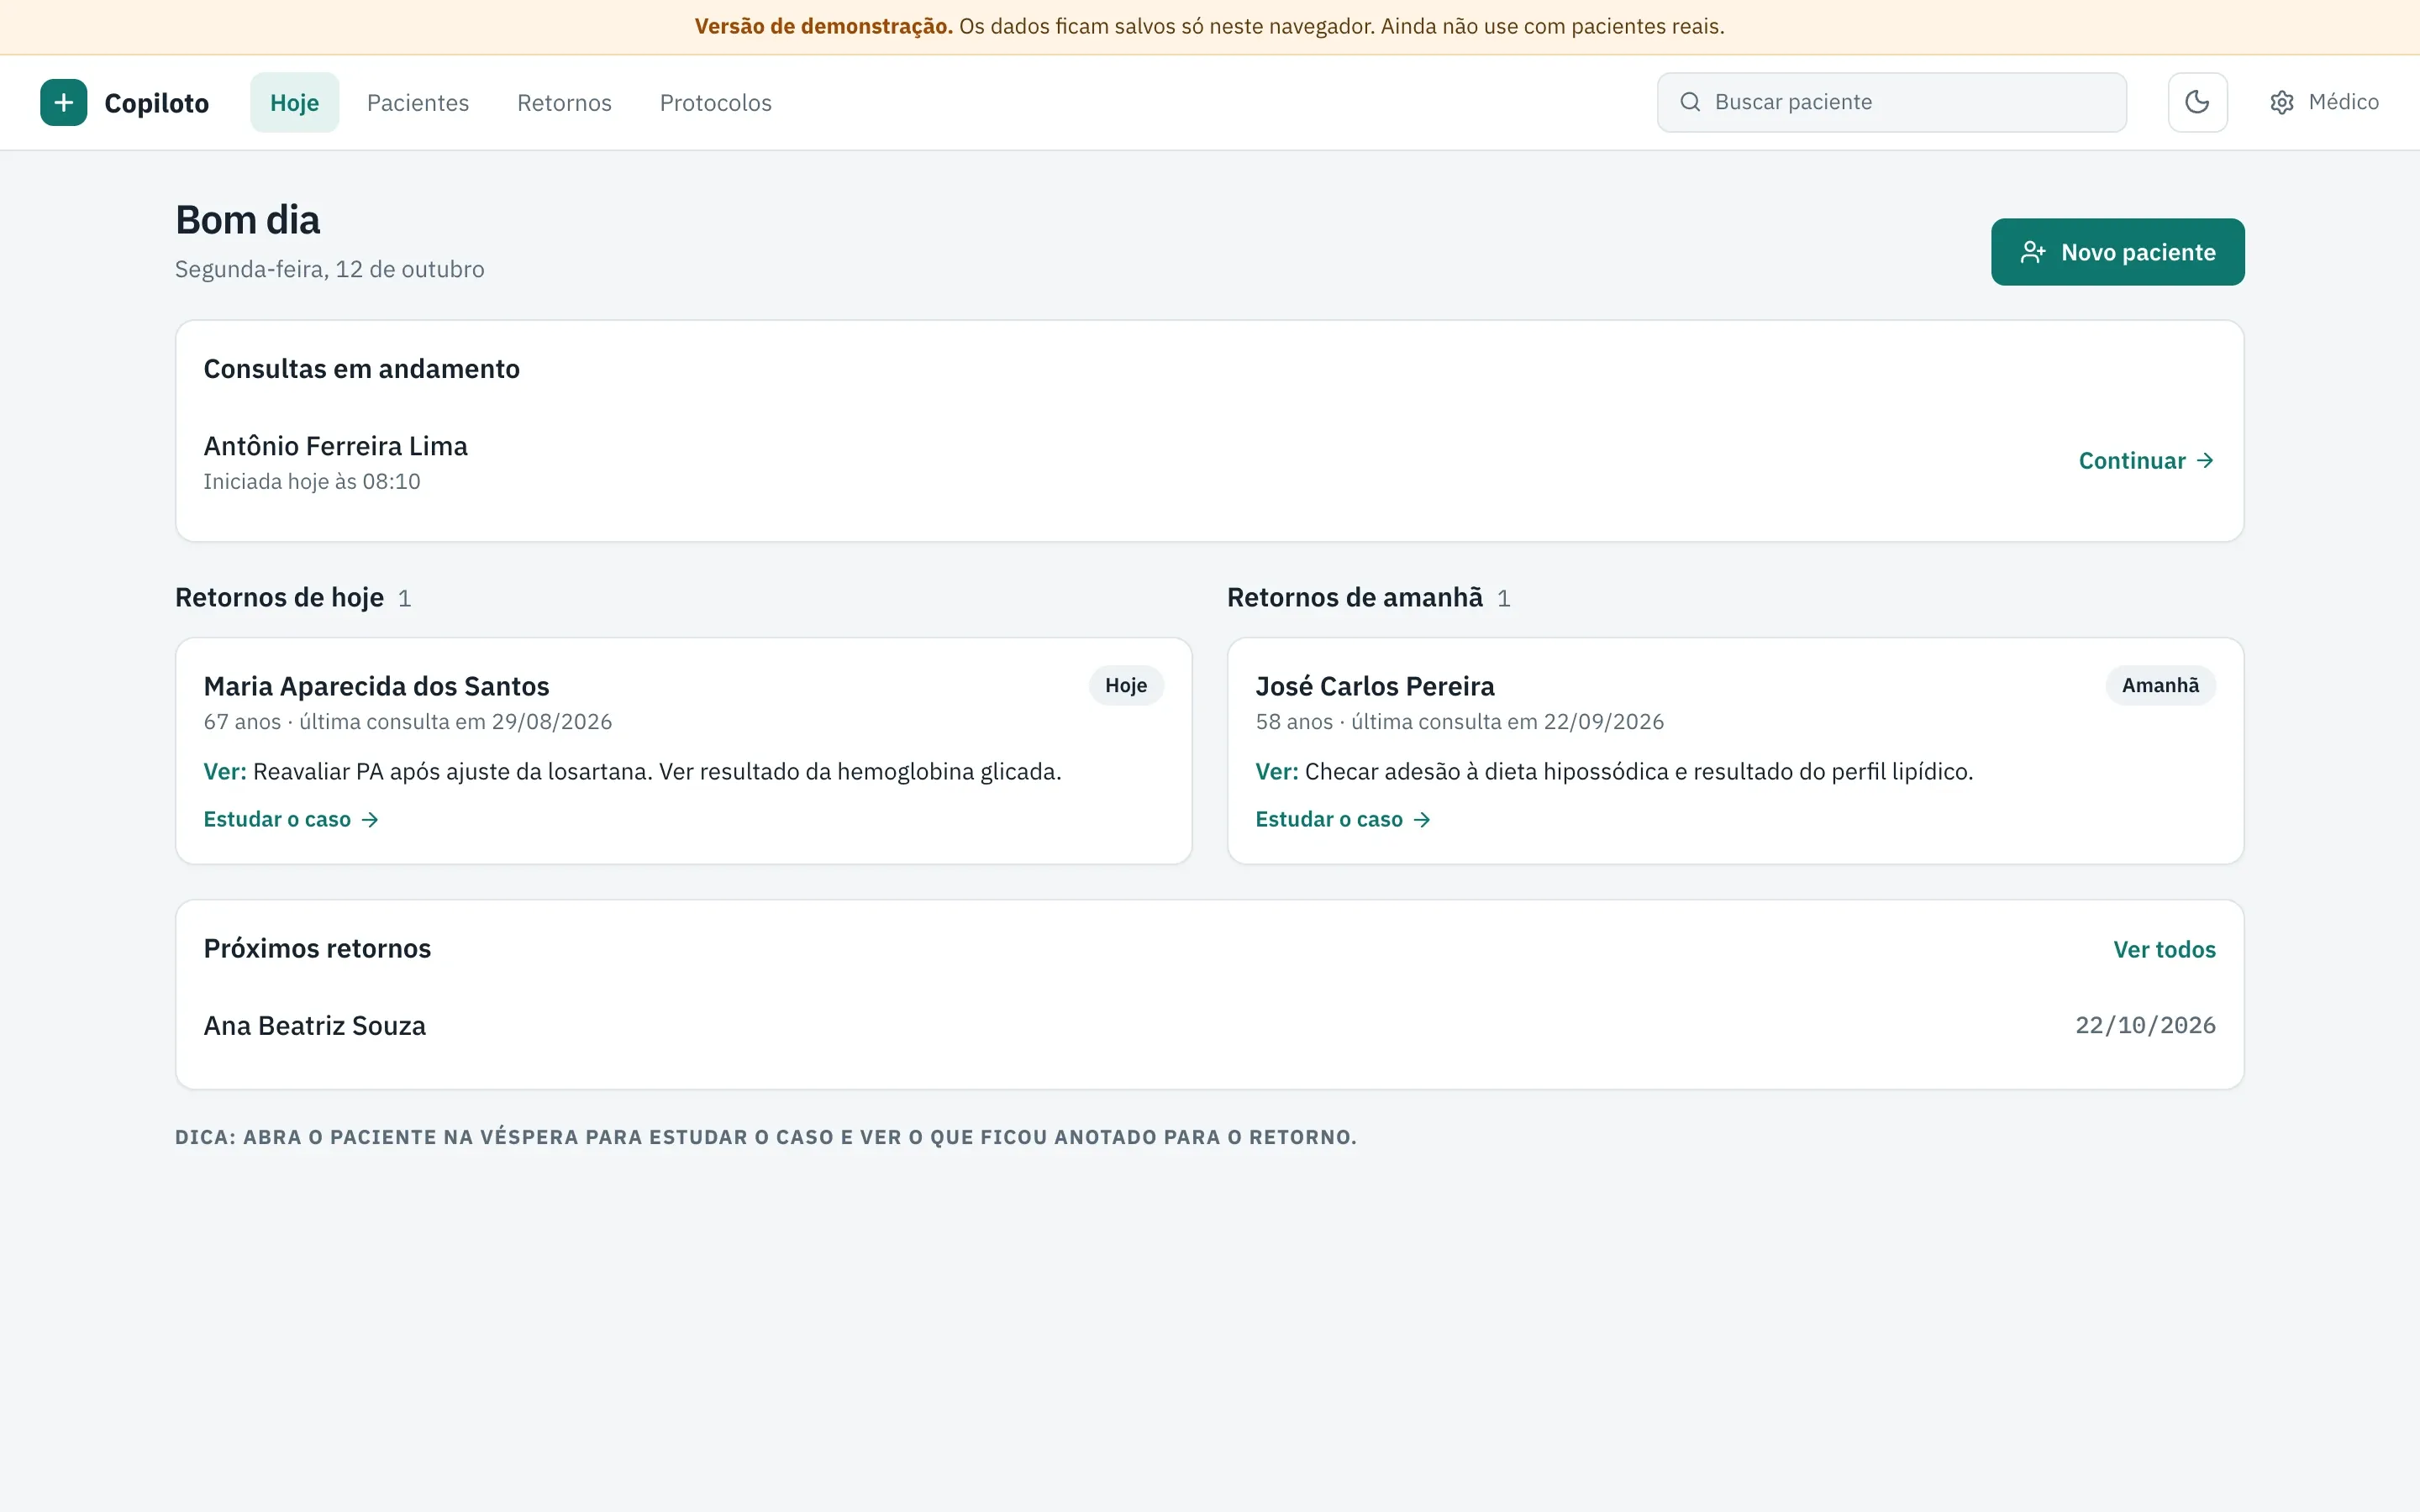Screen dimensions: 2420x1512
Task: Click Segunda-feira, 12 de outubro date text
Action: [330, 270]
